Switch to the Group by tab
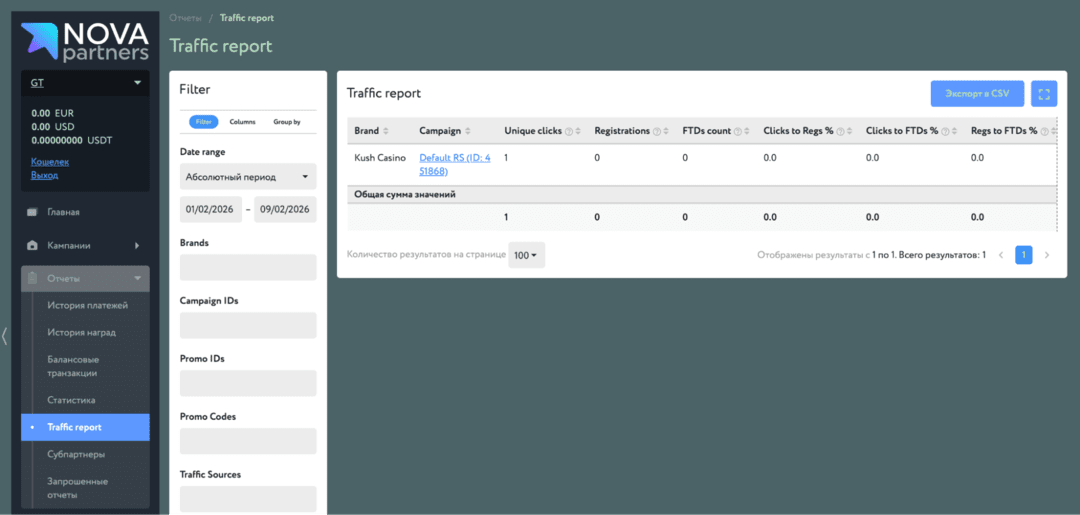1080x515 pixels. (287, 122)
